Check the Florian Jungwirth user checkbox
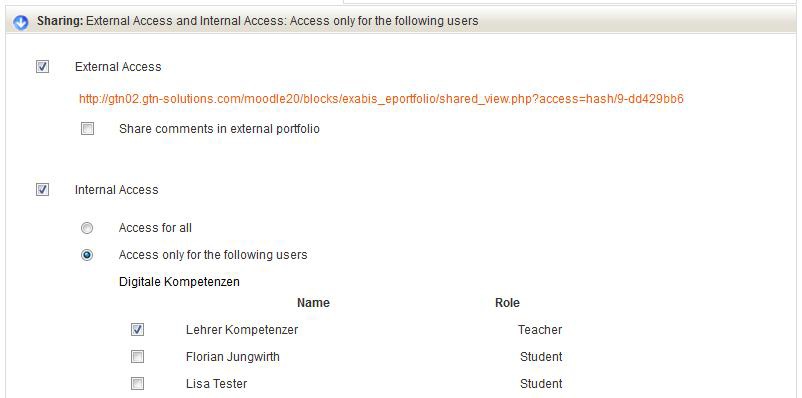 pos(137,357)
